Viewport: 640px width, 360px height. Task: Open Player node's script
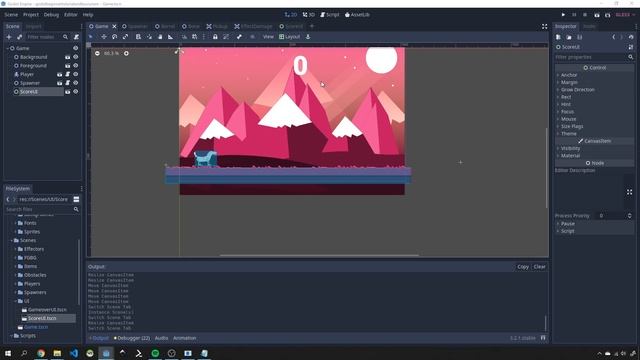pyautogui.click(x=68, y=74)
